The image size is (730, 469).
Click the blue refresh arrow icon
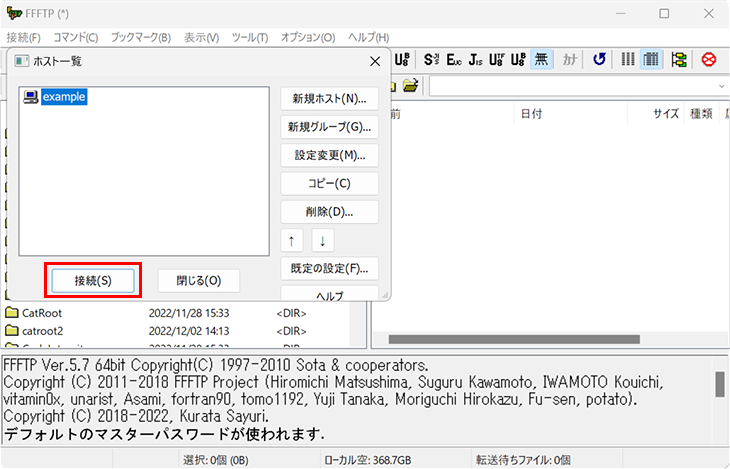click(599, 60)
